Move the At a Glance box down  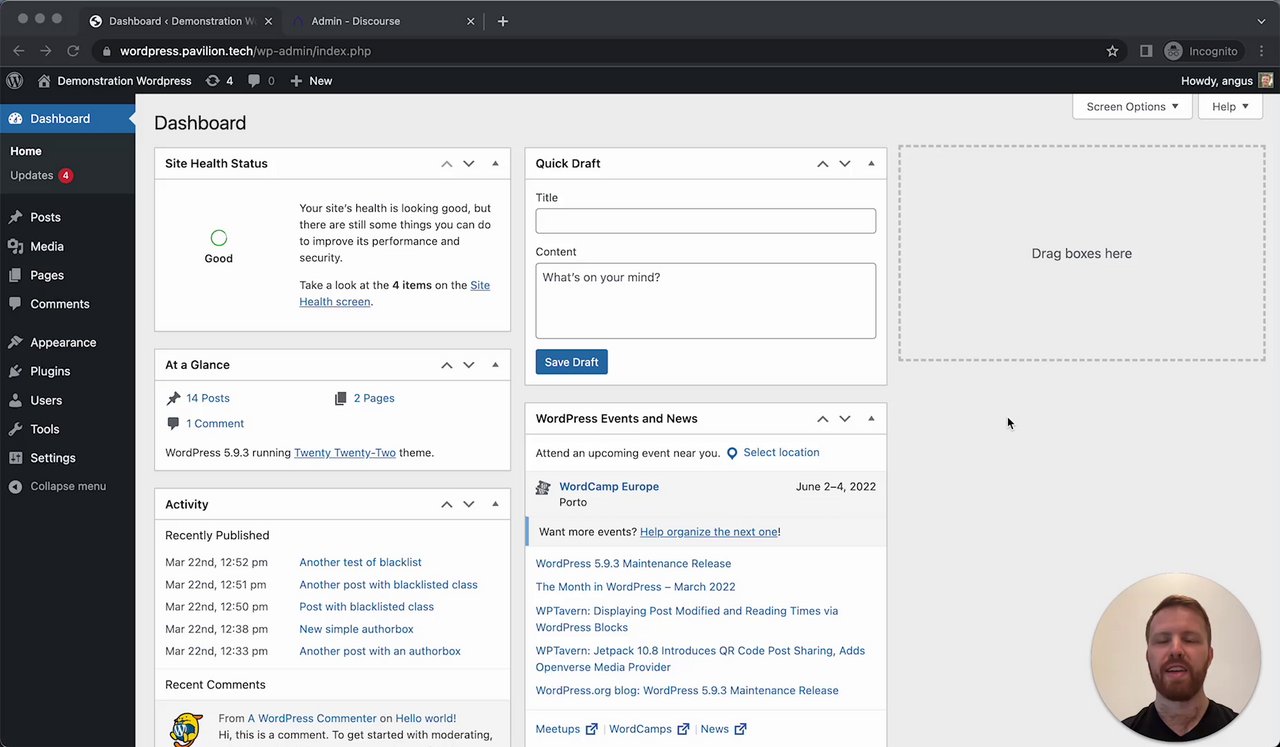(469, 365)
